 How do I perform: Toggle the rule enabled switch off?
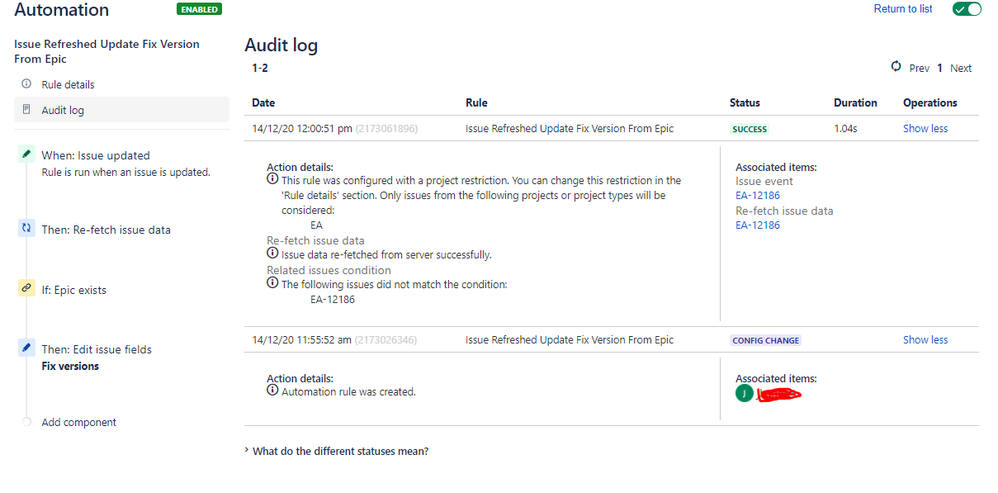click(x=966, y=9)
